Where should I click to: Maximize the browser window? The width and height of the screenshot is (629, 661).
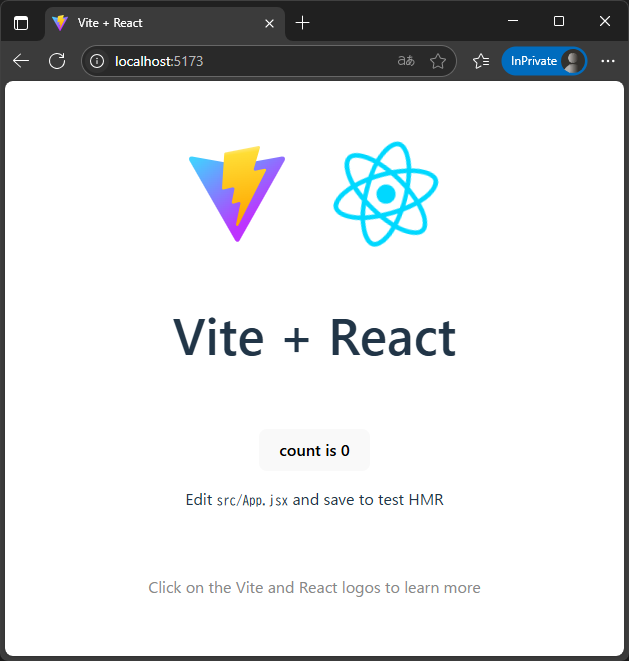click(x=559, y=21)
